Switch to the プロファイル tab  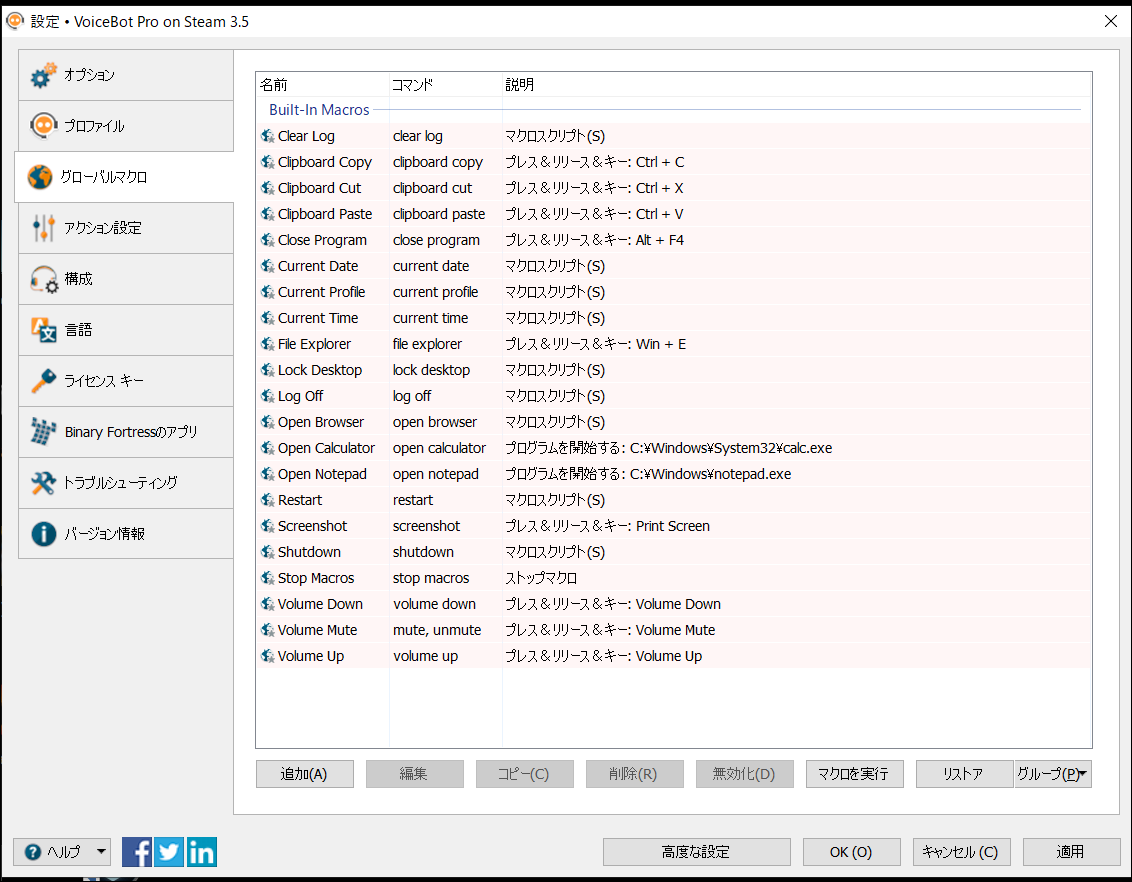click(x=126, y=126)
